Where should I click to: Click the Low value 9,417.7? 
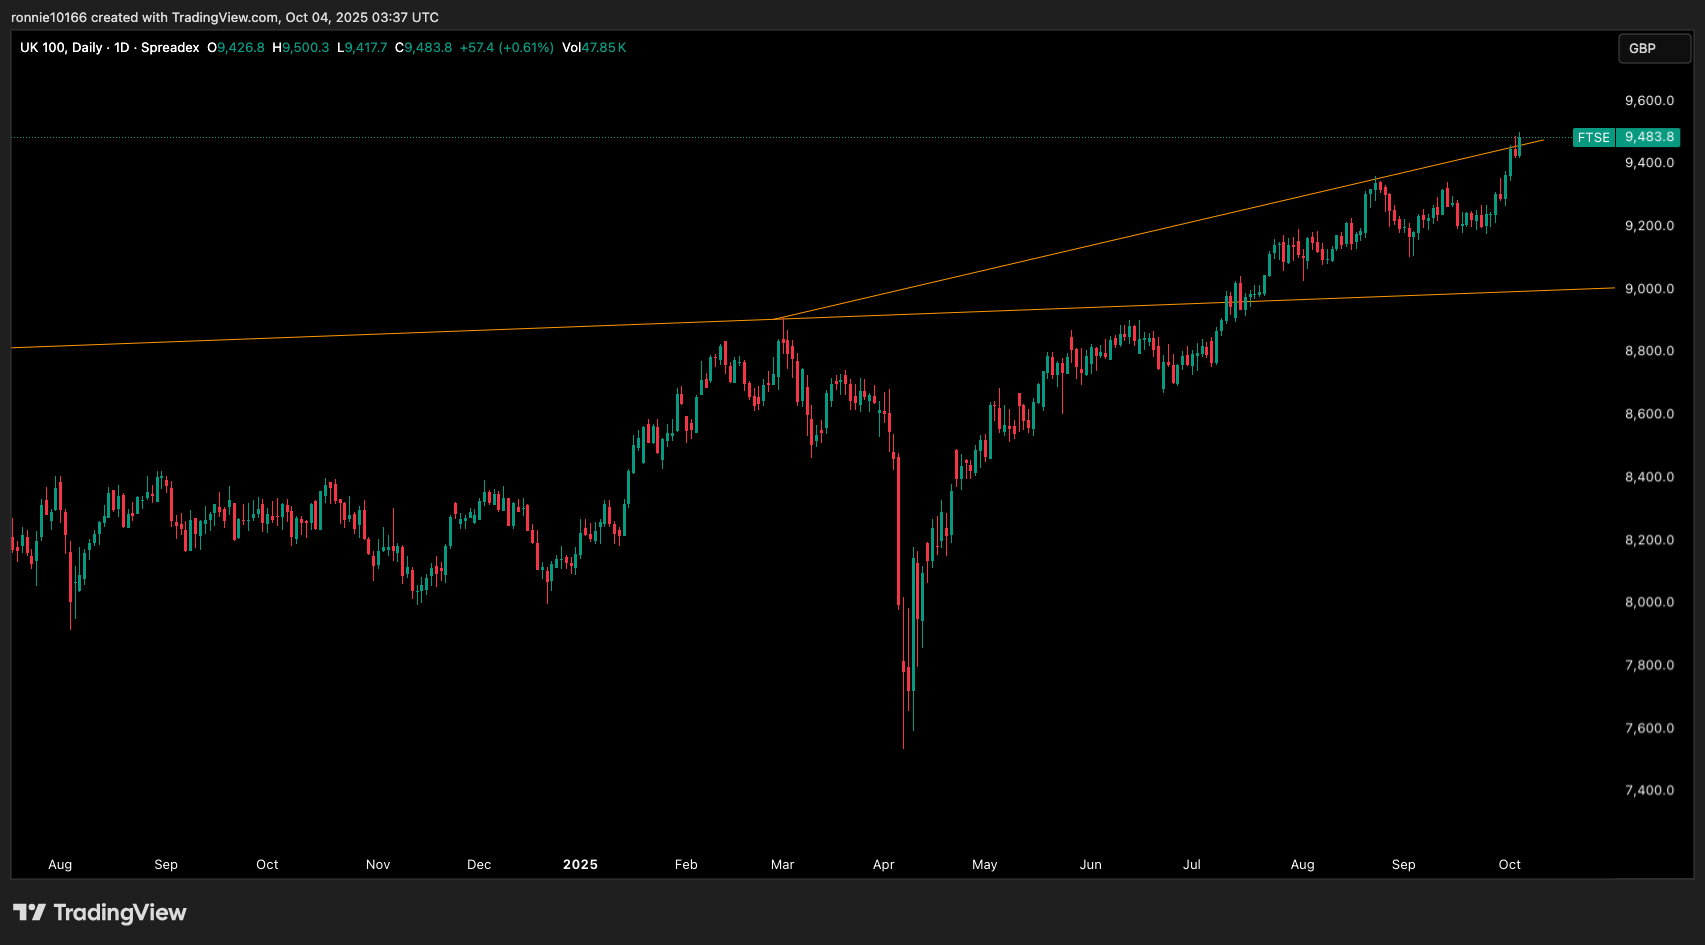pos(366,47)
